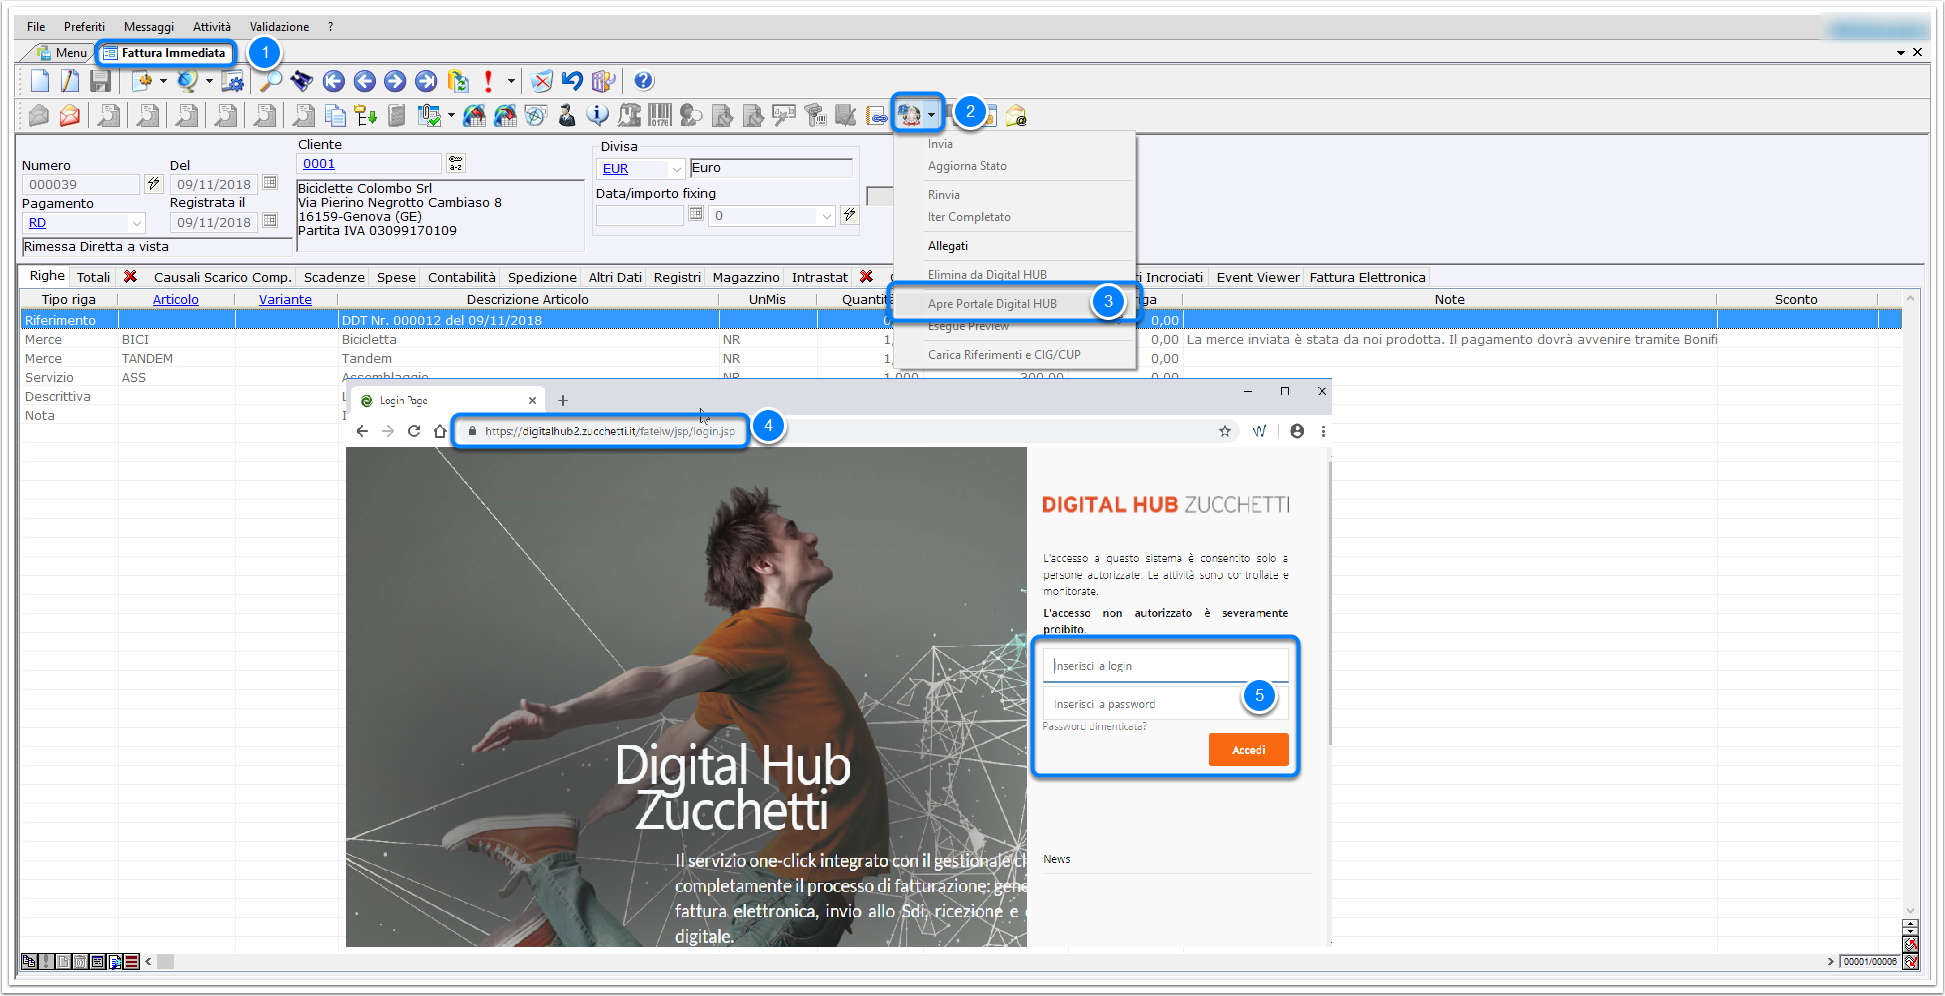Click the barcode scanner icon
Viewport: 1945px width, 996px height.
click(815, 116)
